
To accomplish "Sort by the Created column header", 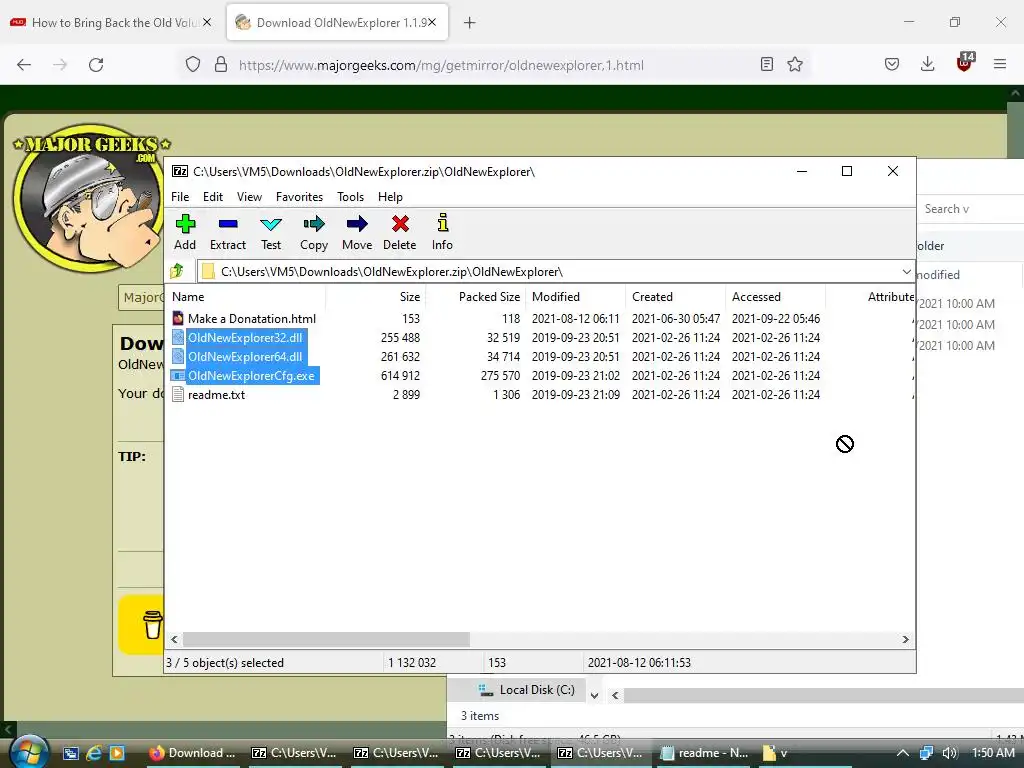I will pos(675,296).
